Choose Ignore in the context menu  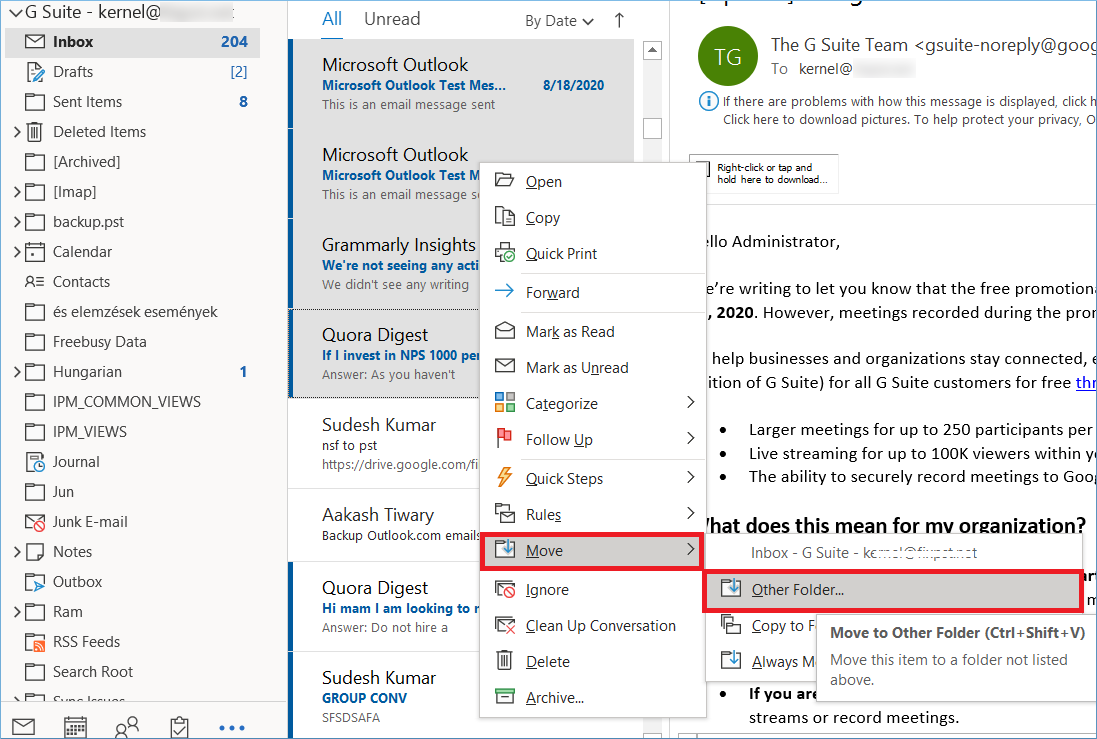[x=593, y=590]
